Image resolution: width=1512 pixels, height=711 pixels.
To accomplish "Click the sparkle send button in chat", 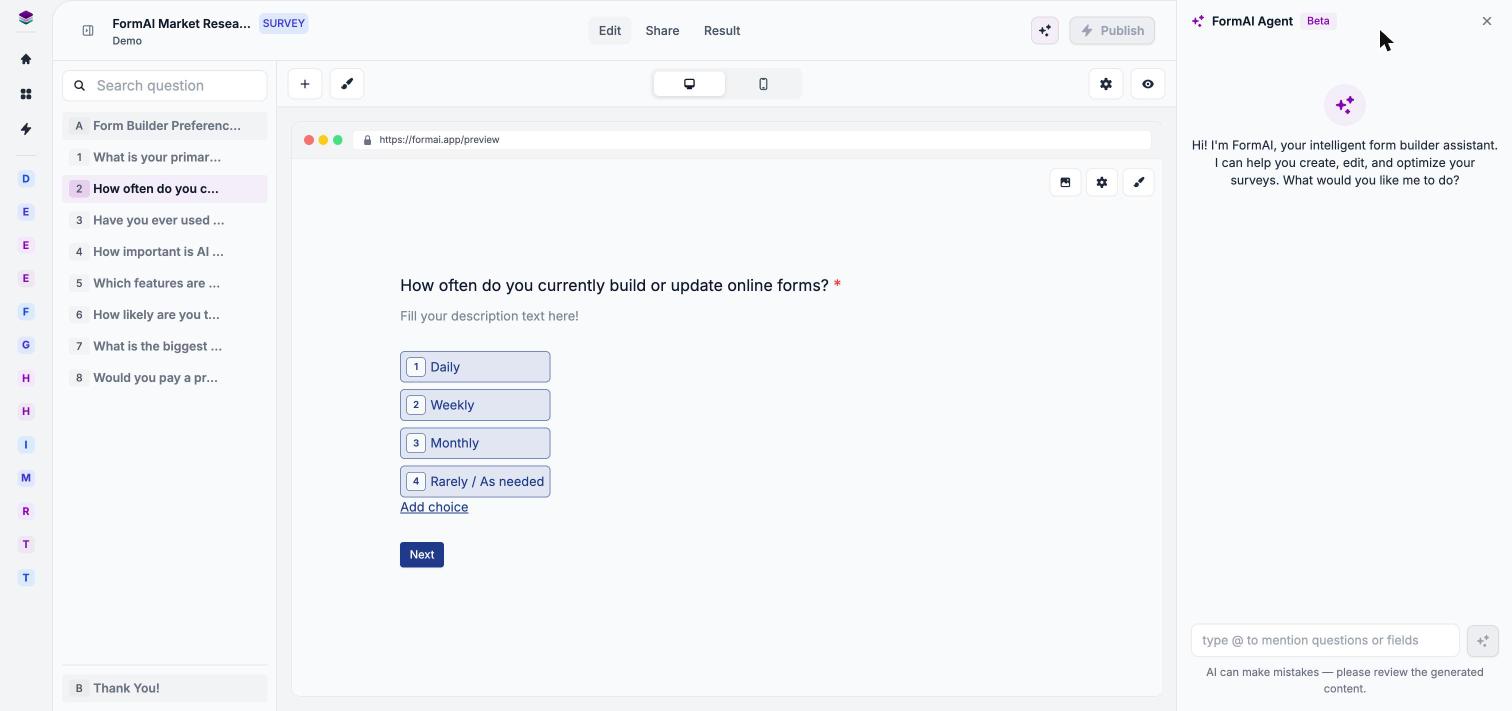I will 1483,640.
